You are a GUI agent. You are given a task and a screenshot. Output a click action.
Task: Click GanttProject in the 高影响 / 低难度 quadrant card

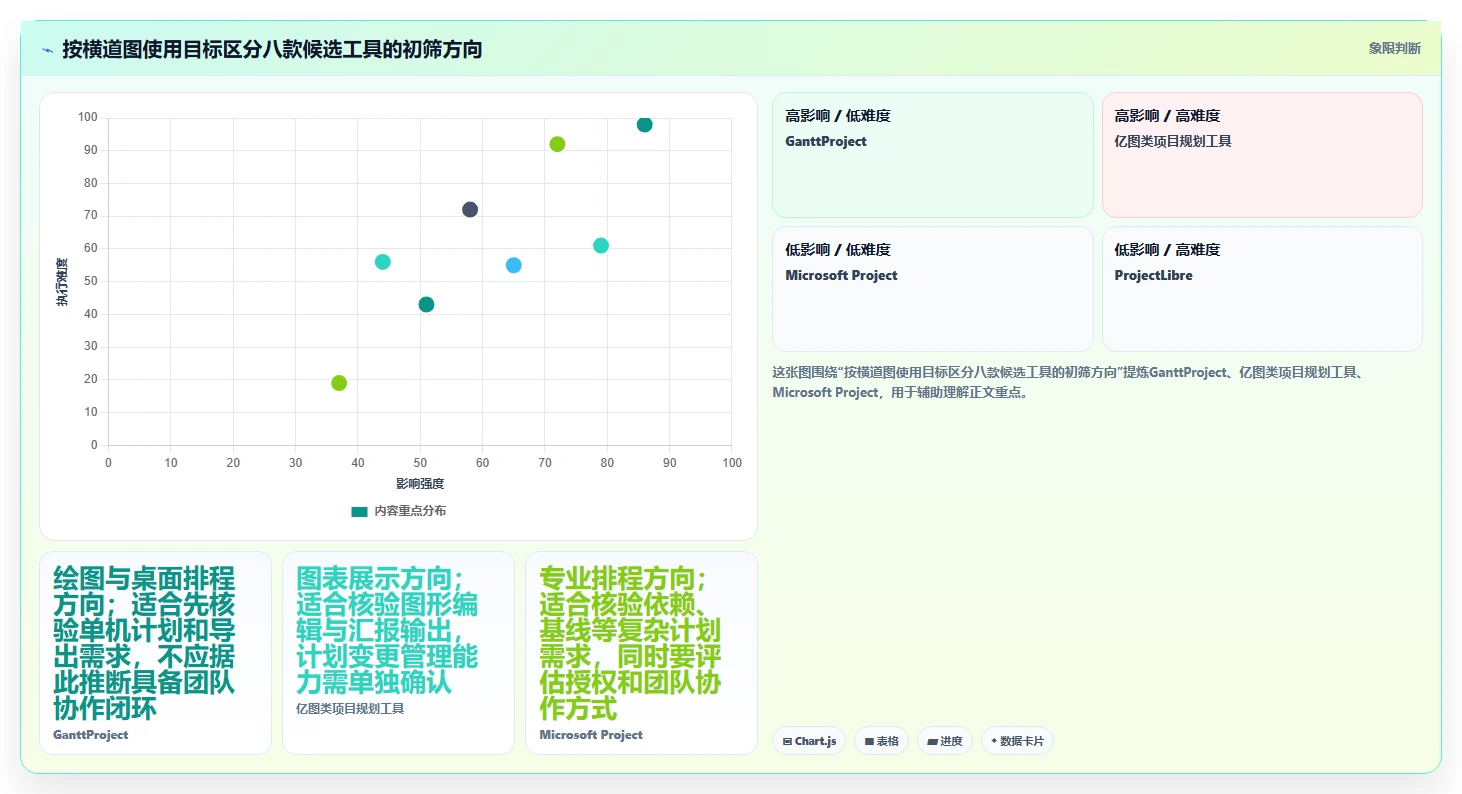click(x=826, y=142)
